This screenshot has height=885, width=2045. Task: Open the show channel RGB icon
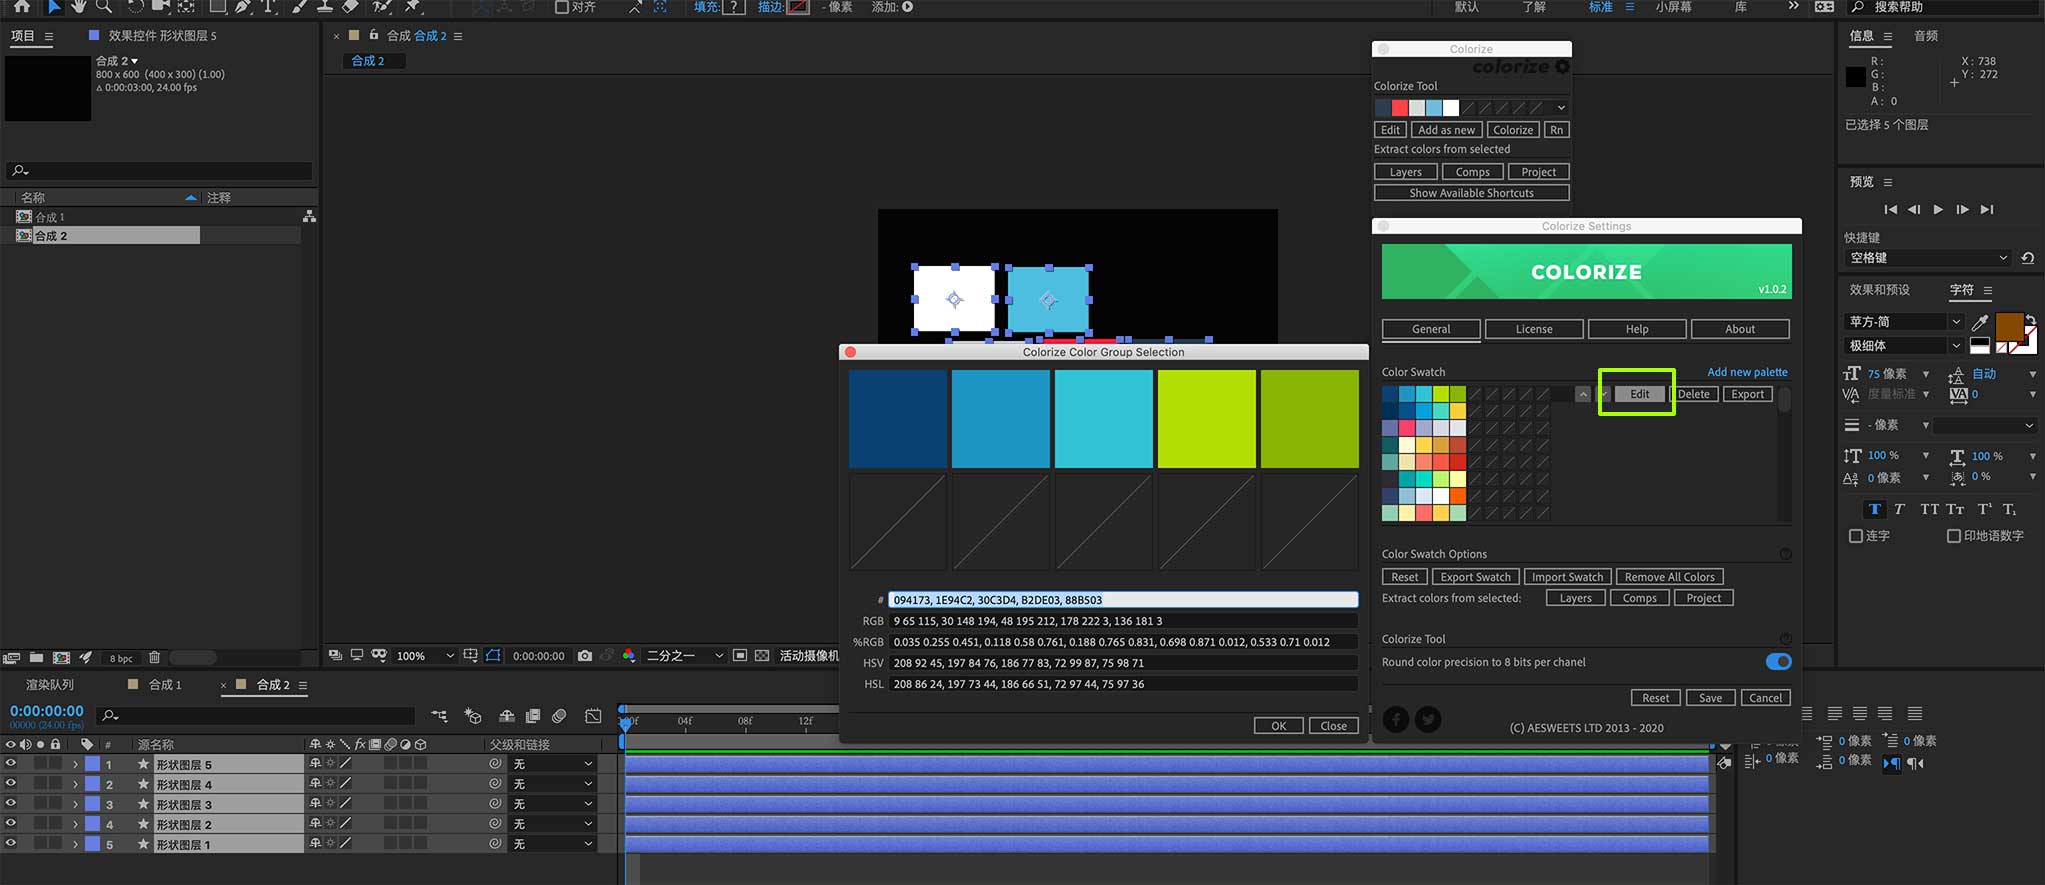click(628, 656)
